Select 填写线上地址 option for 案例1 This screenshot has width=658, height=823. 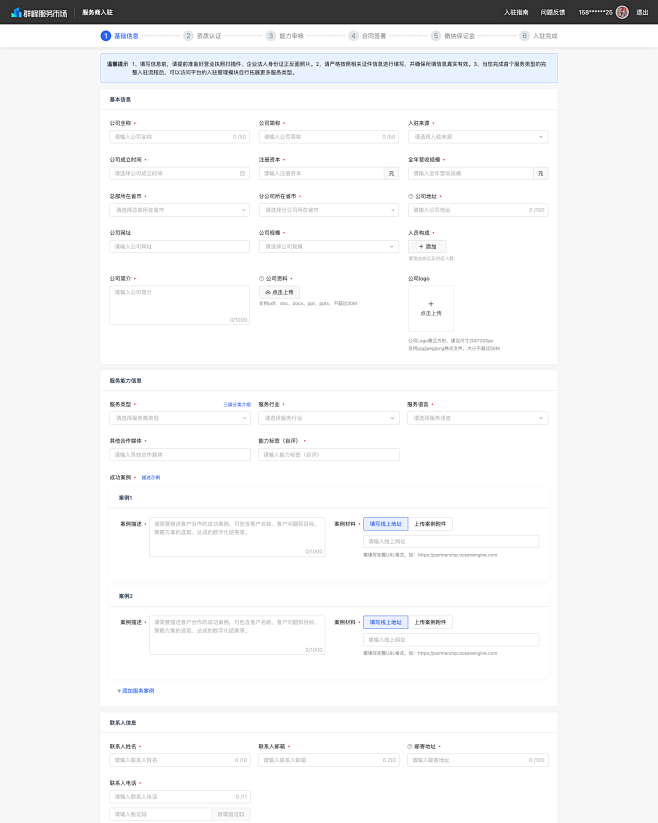coord(386,524)
